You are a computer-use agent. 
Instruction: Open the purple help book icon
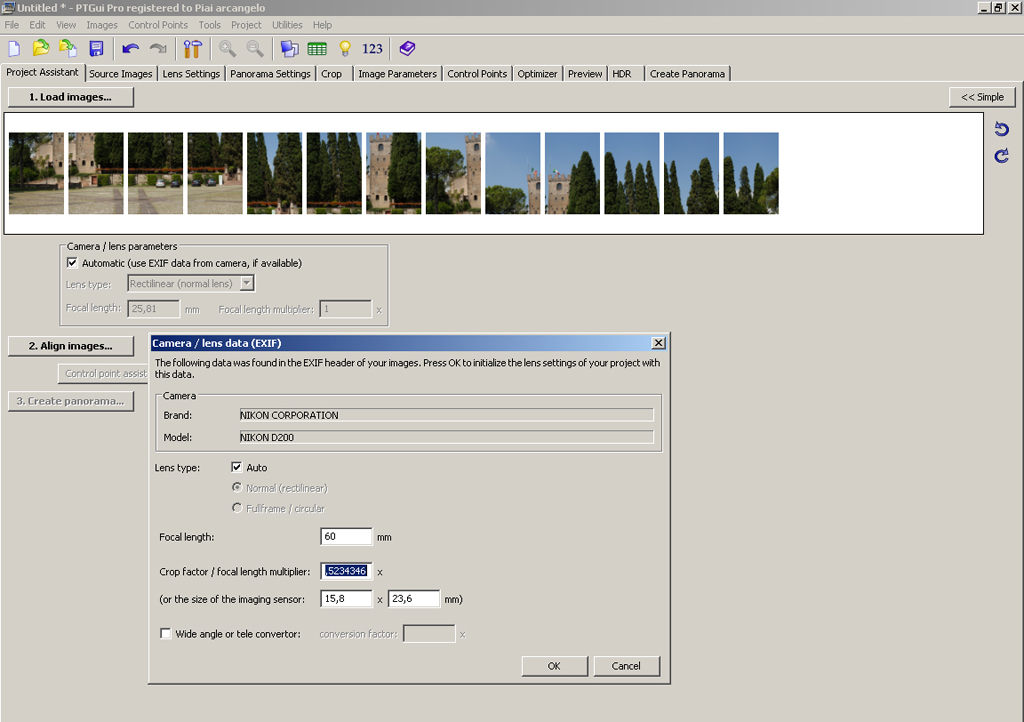coord(408,49)
